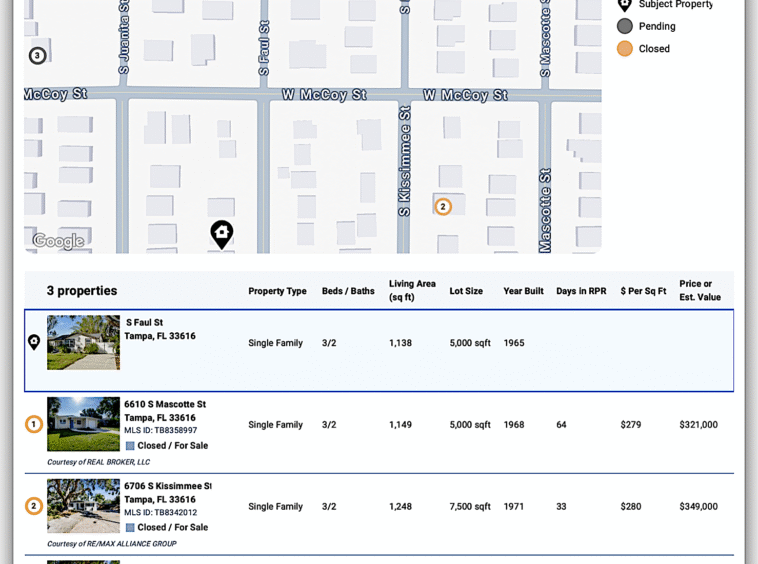Click the gray Pending legend circle
The height and width of the screenshot is (564, 758).
625,26
